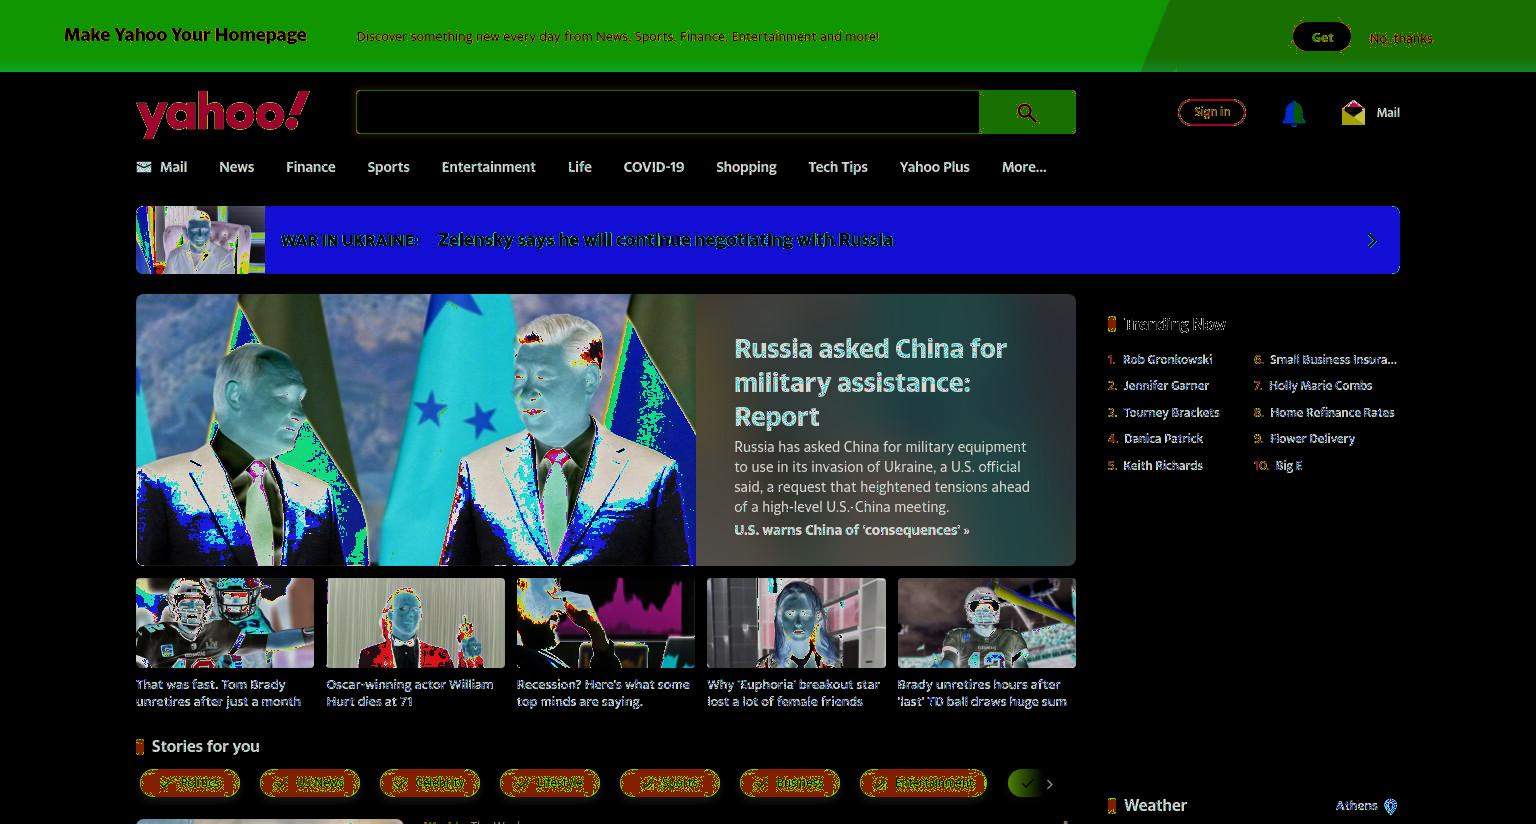This screenshot has width=1536, height=824.
Task: Click the Yahoo logo
Action: [x=223, y=114]
